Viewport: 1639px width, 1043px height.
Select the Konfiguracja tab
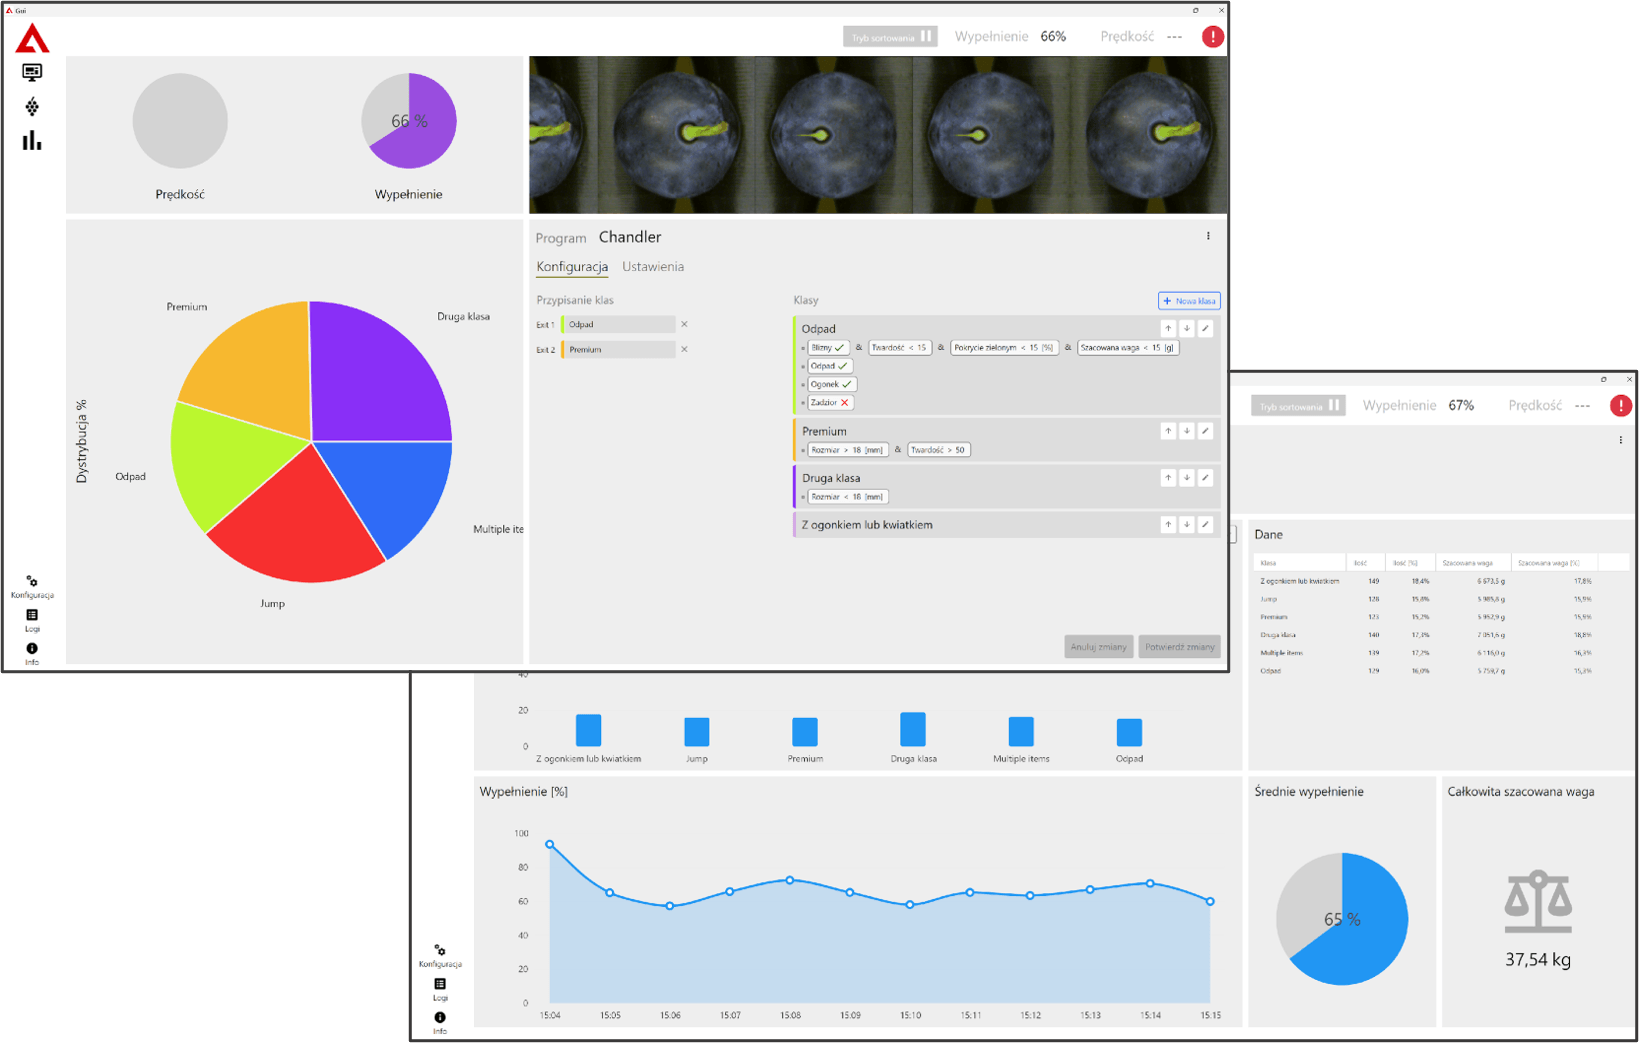[x=572, y=267]
